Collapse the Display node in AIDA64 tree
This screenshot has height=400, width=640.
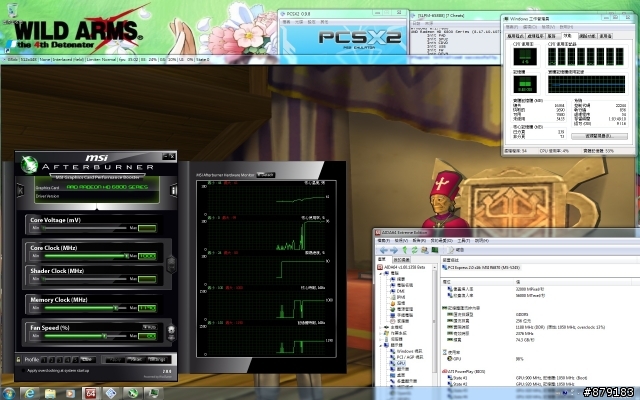(x=381, y=345)
